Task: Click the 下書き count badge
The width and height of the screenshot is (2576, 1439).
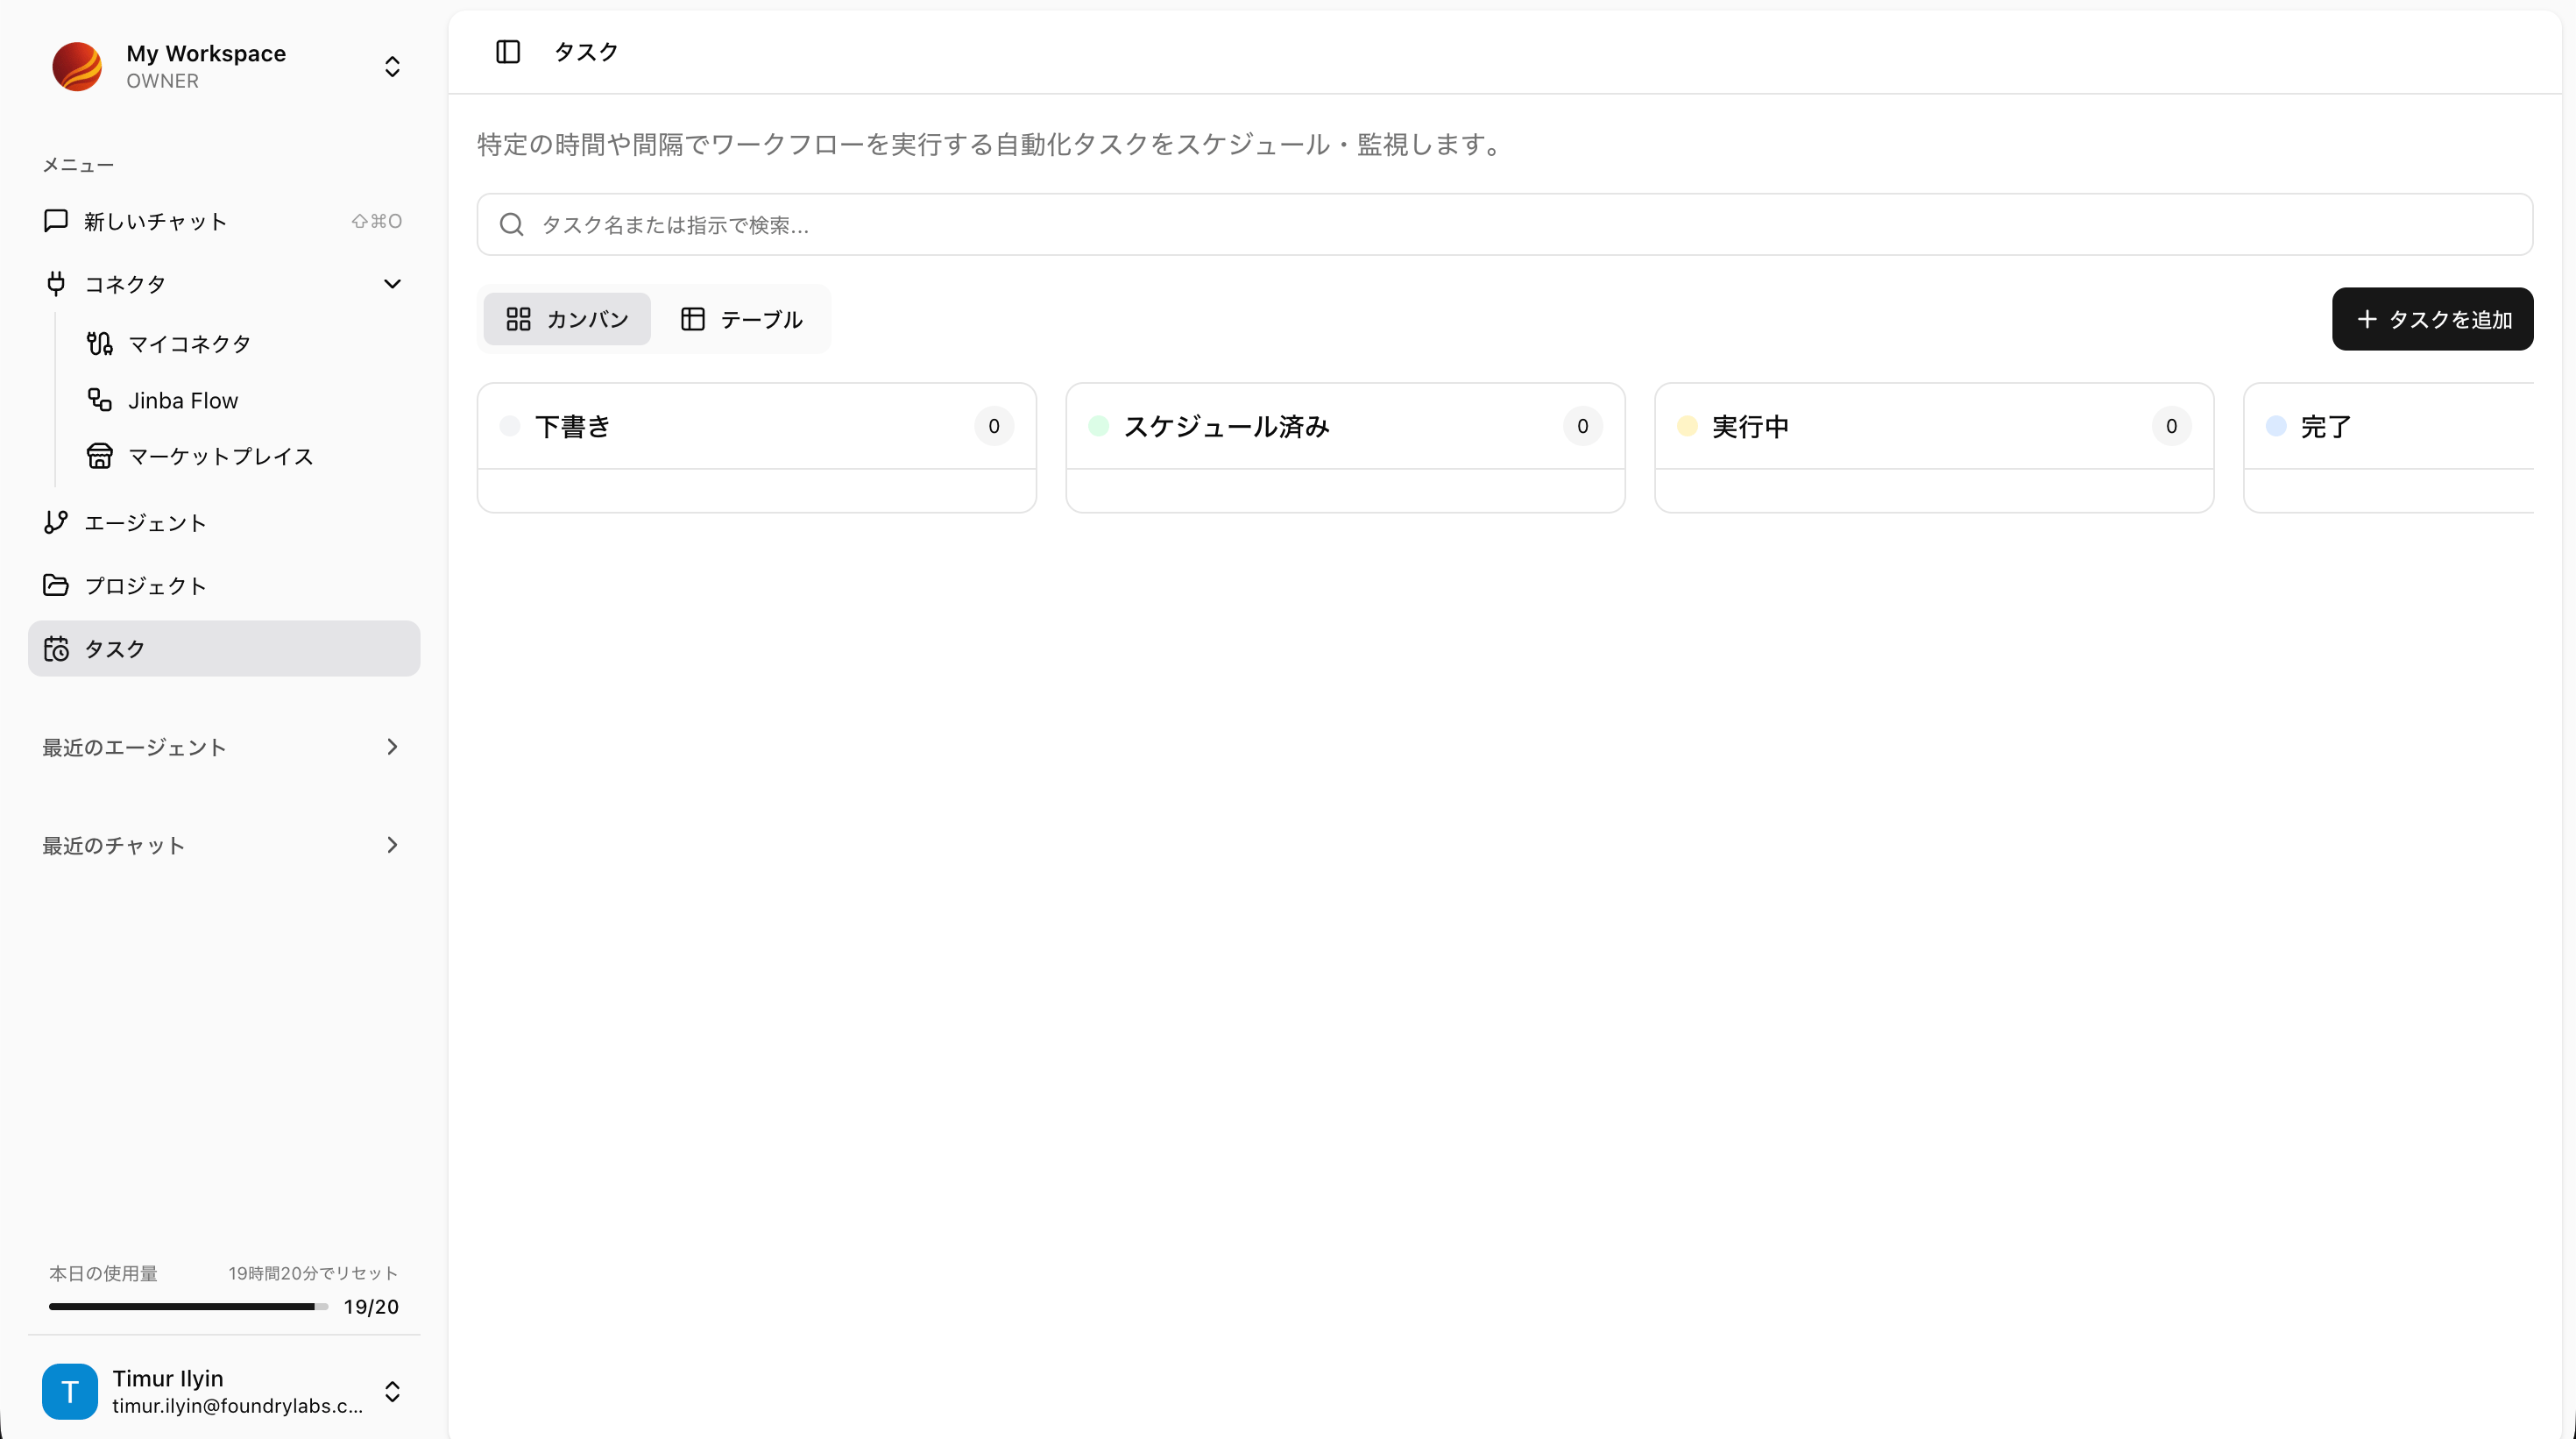Action: pyautogui.click(x=993, y=426)
